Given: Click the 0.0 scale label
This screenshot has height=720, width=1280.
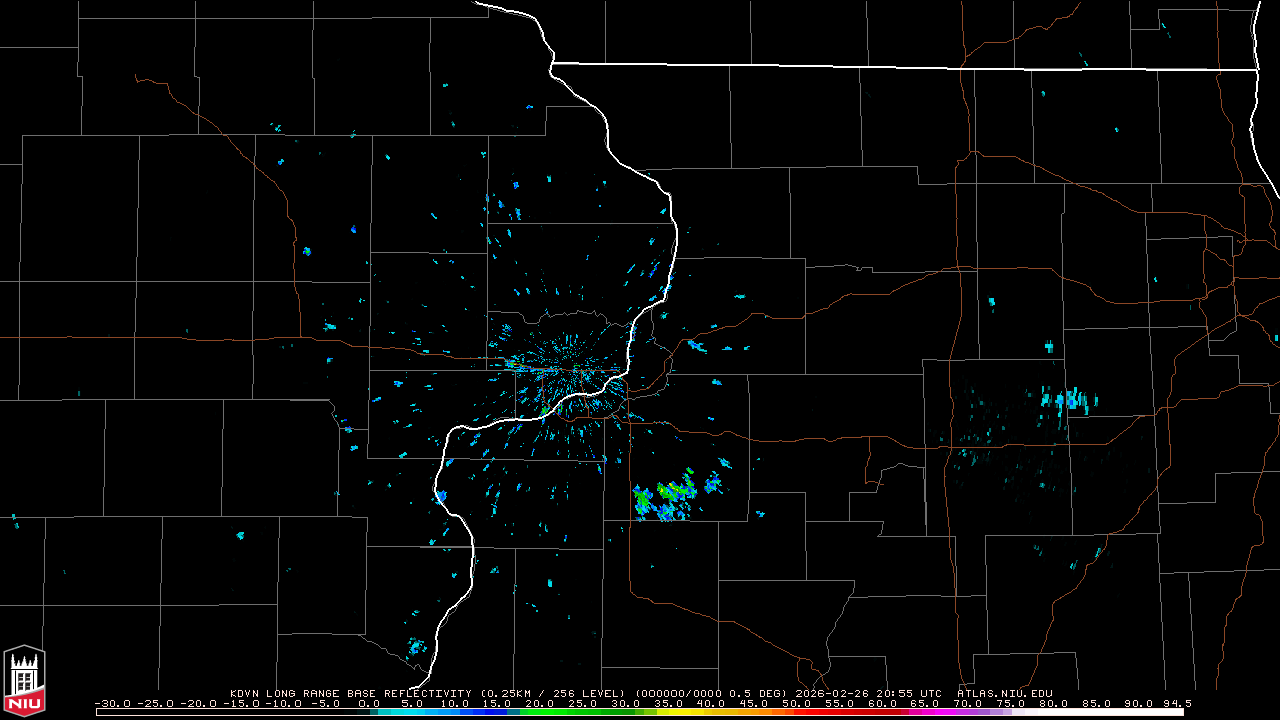Looking at the screenshot, I should coord(369,703).
